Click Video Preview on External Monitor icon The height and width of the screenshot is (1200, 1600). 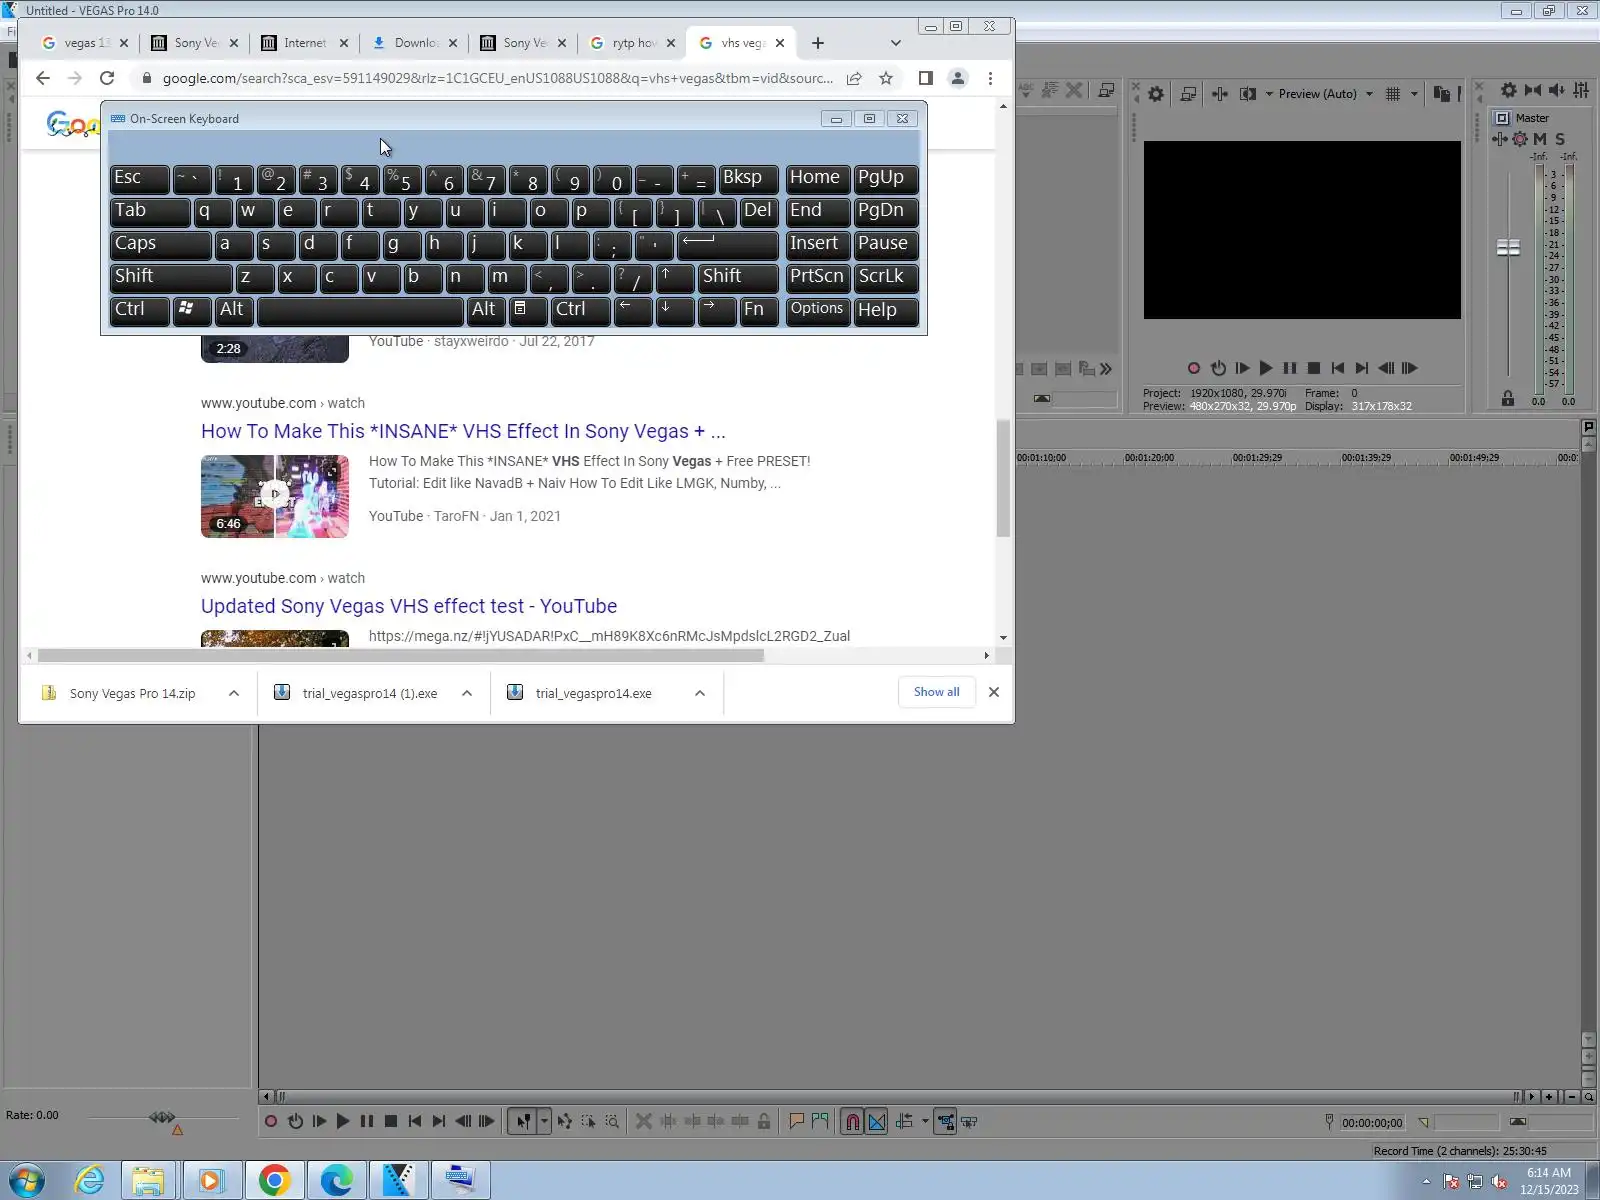[1188, 94]
